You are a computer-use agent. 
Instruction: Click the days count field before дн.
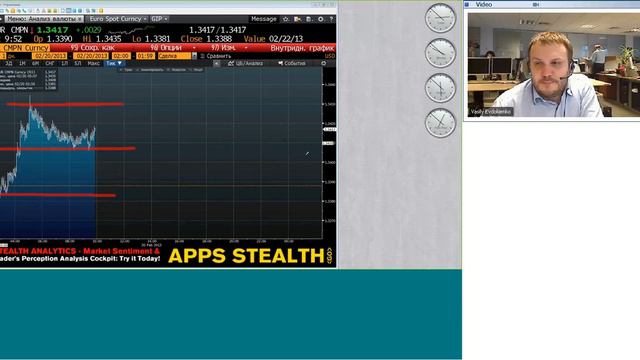pos(3,56)
